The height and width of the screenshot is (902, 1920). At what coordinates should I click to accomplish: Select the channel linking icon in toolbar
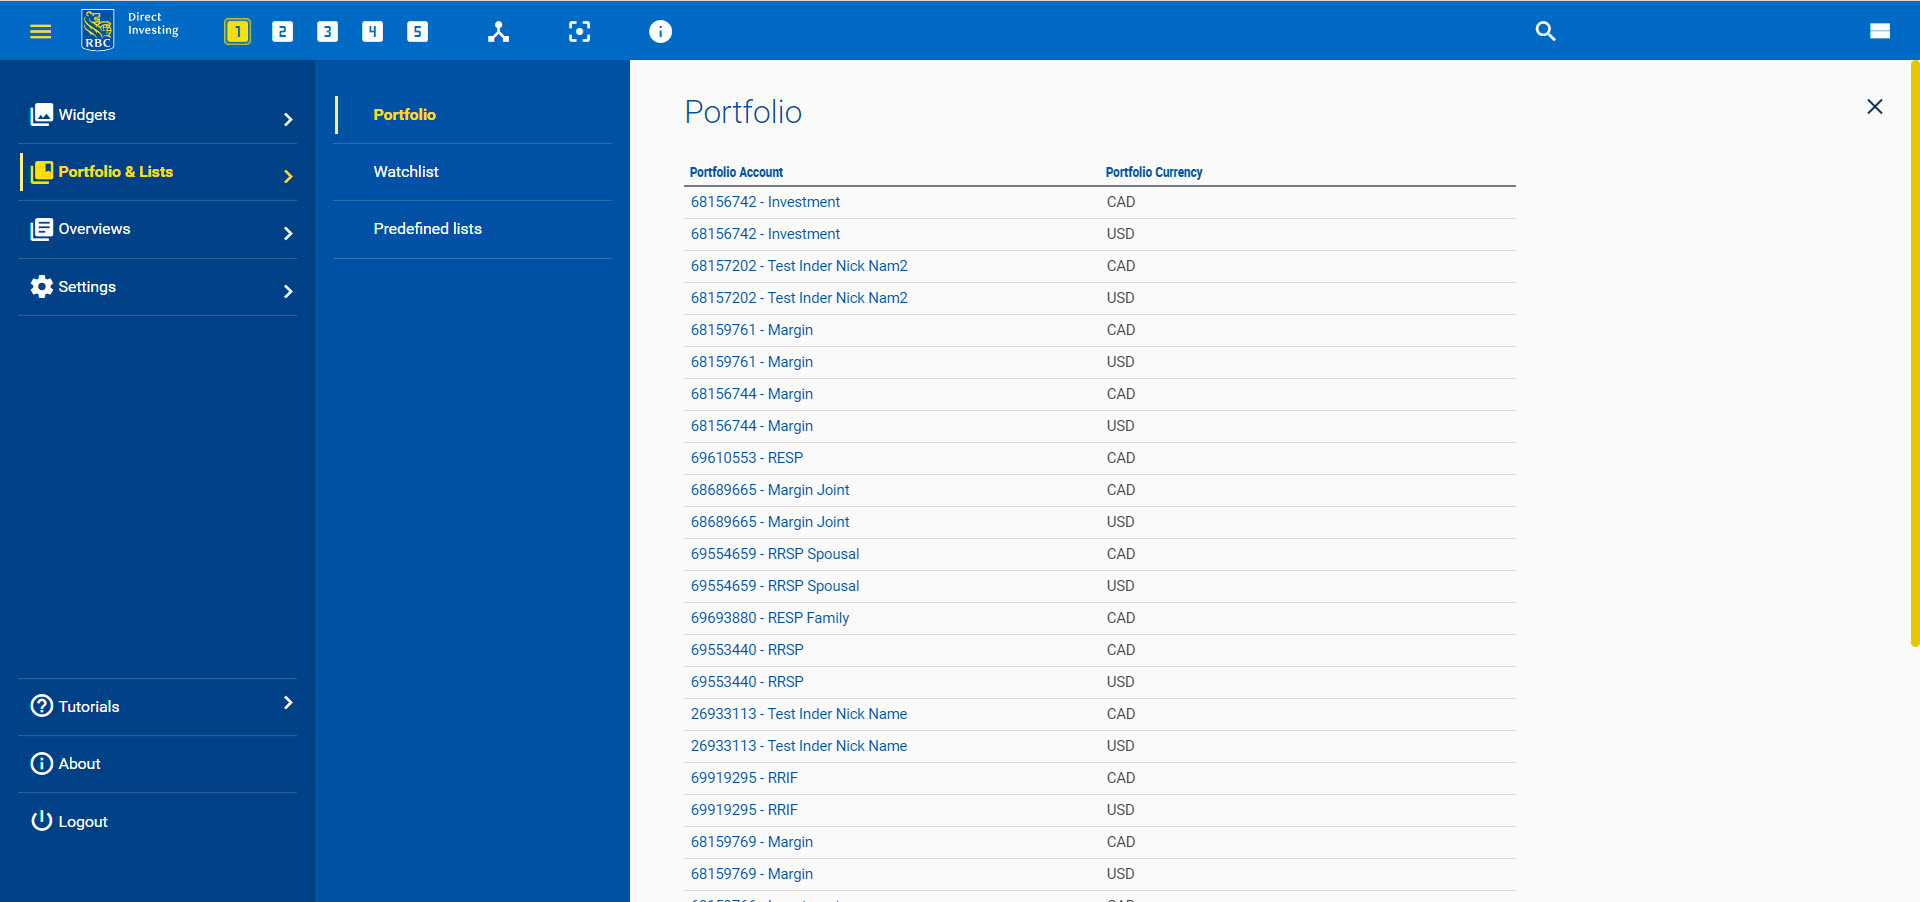tap(499, 31)
